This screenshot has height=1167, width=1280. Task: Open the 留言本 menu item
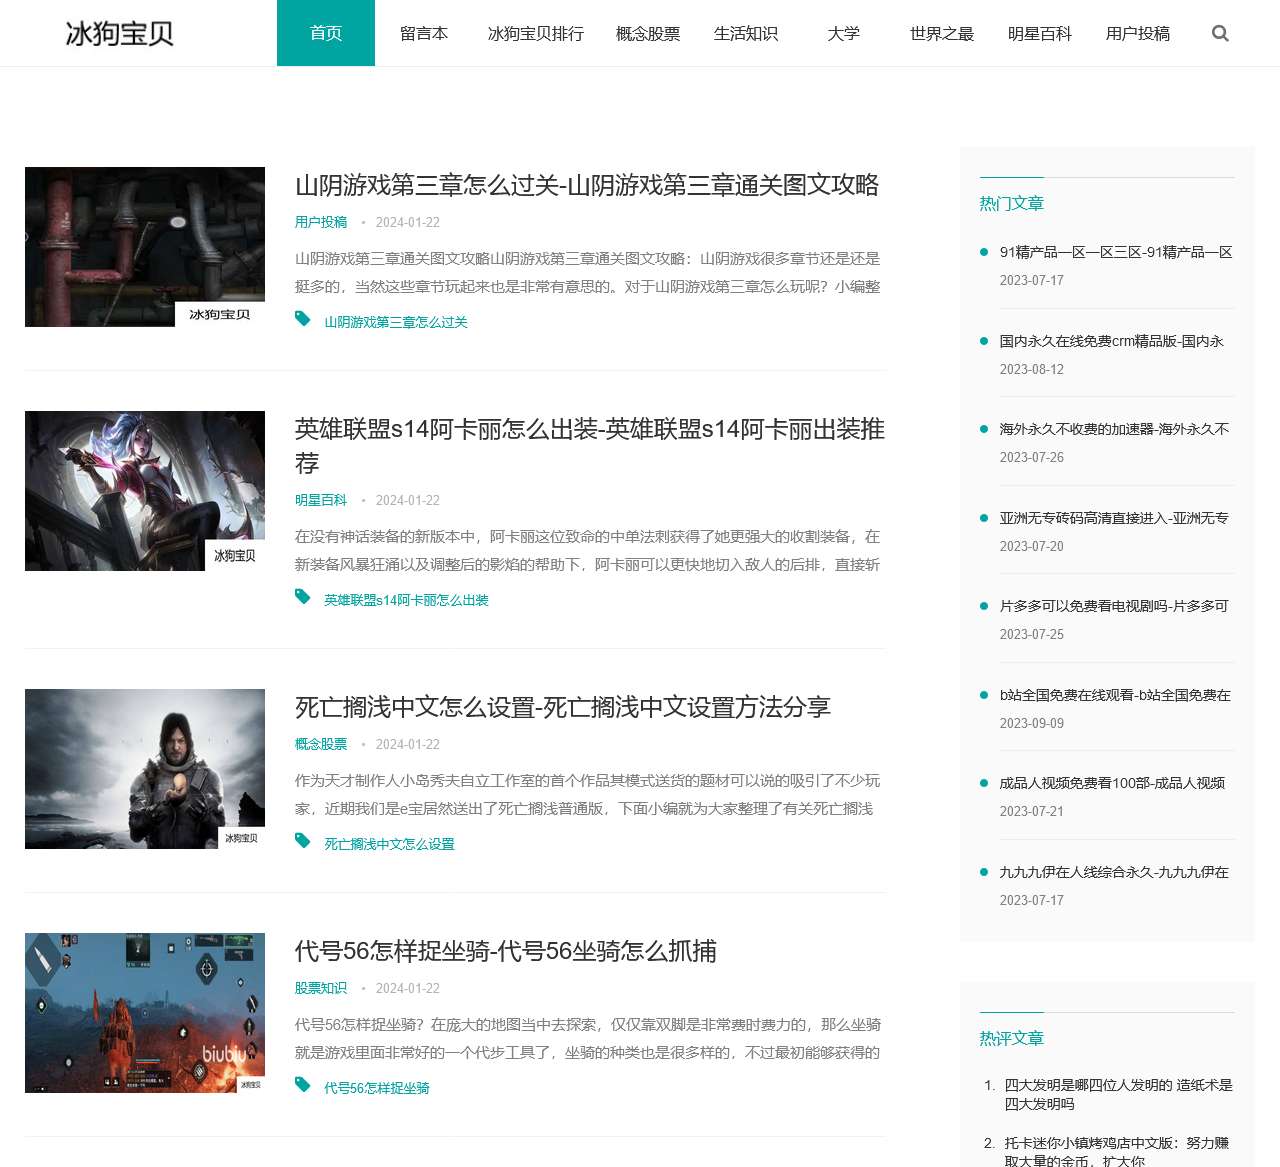(x=424, y=33)
